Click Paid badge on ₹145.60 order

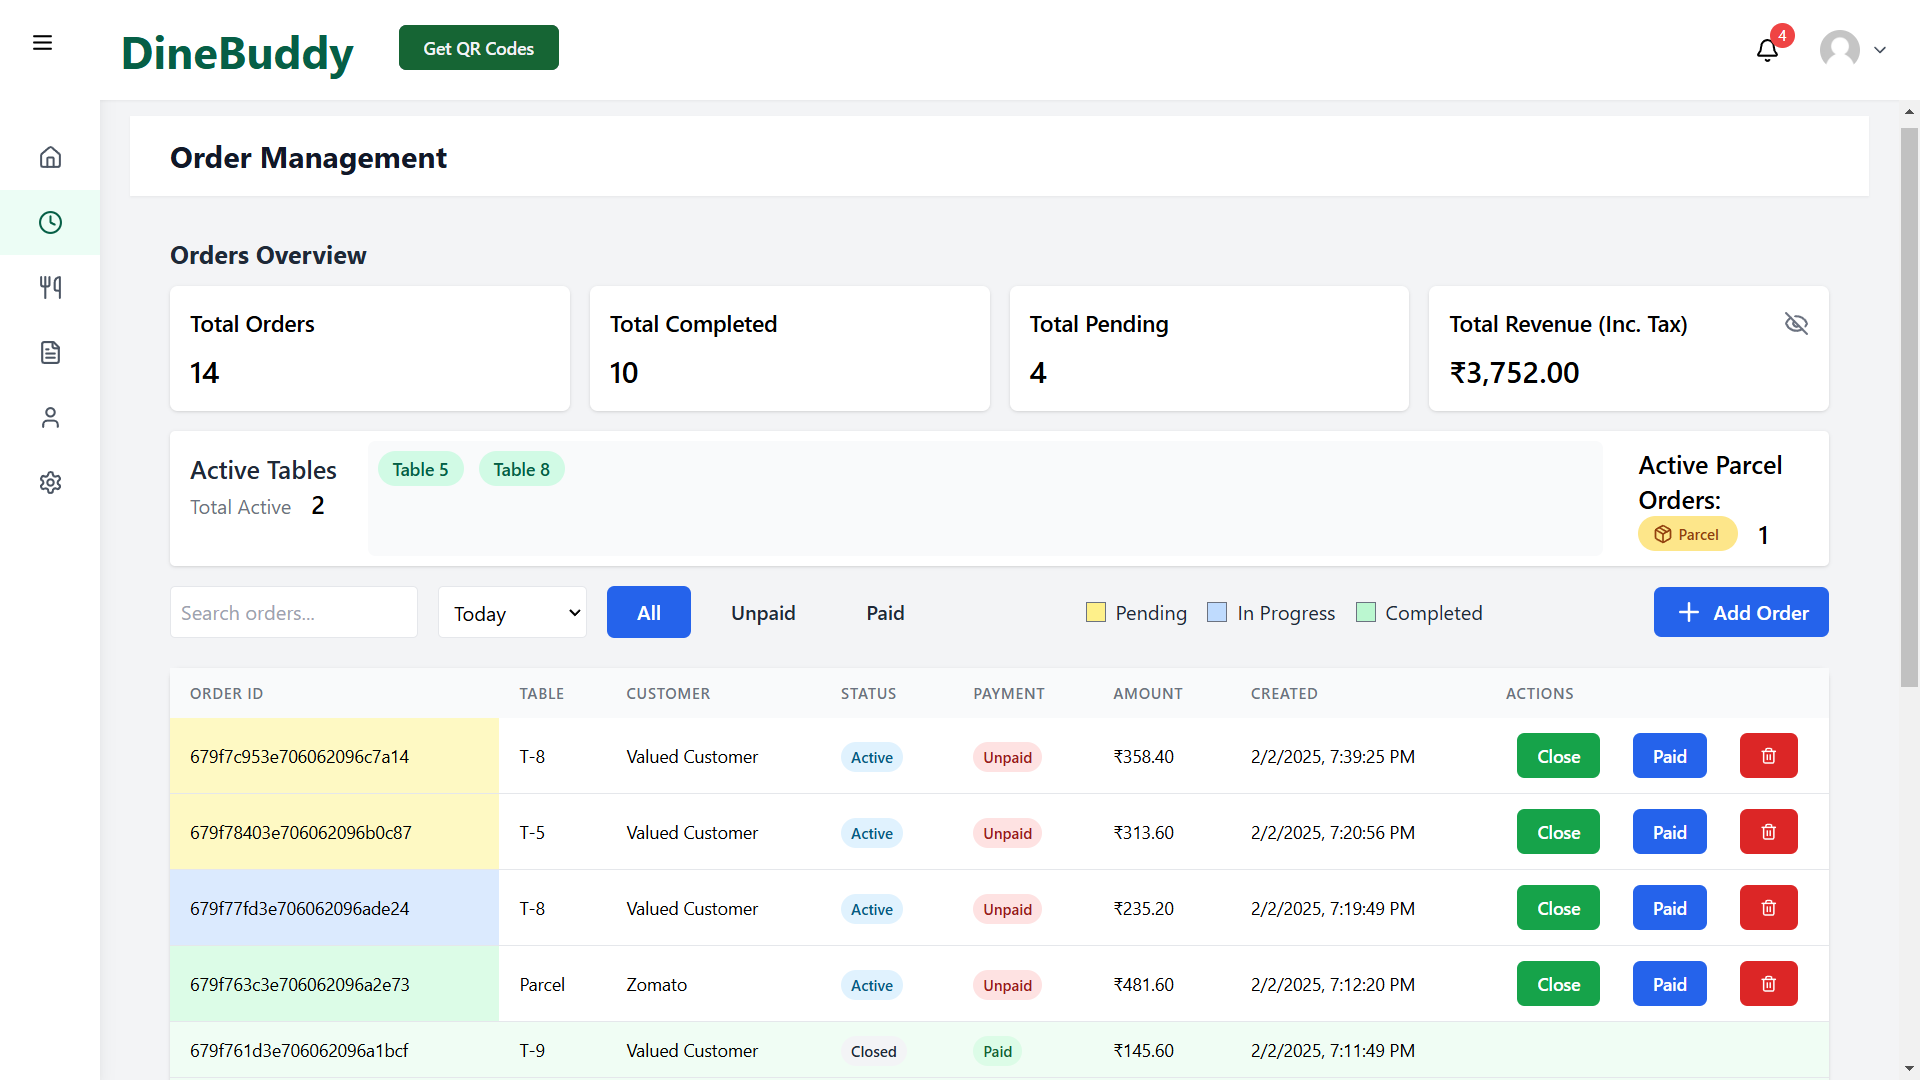pyautogui.click(x=997, y=1051)
